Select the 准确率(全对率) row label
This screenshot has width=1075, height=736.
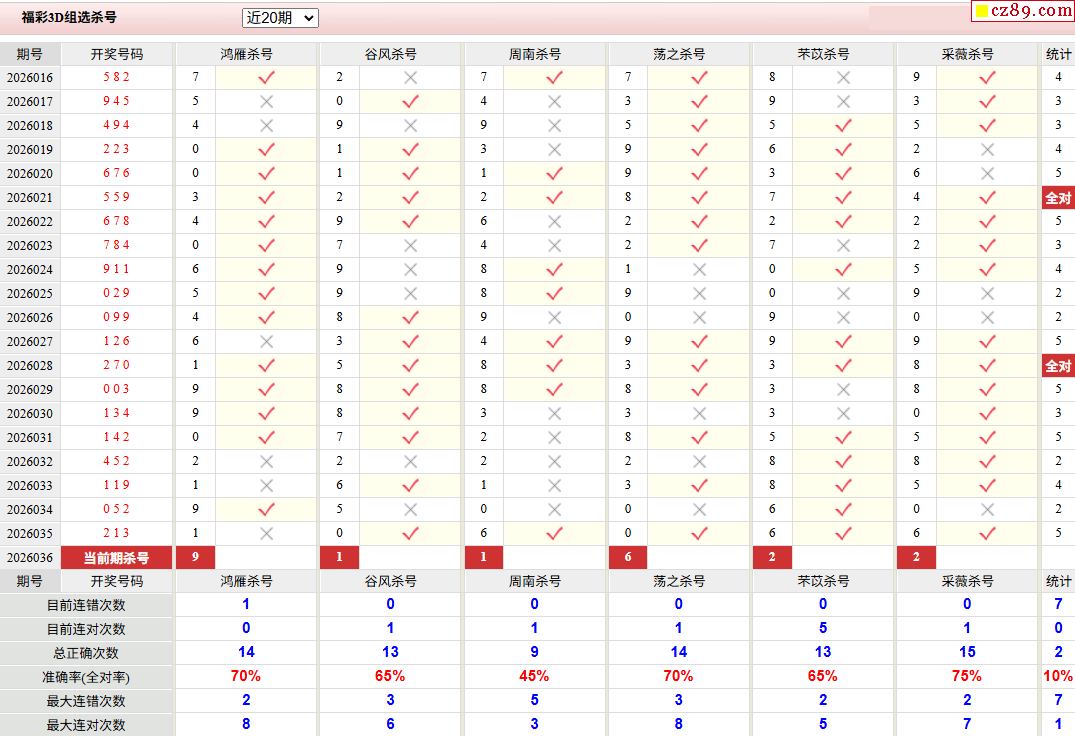pos(88,677)
